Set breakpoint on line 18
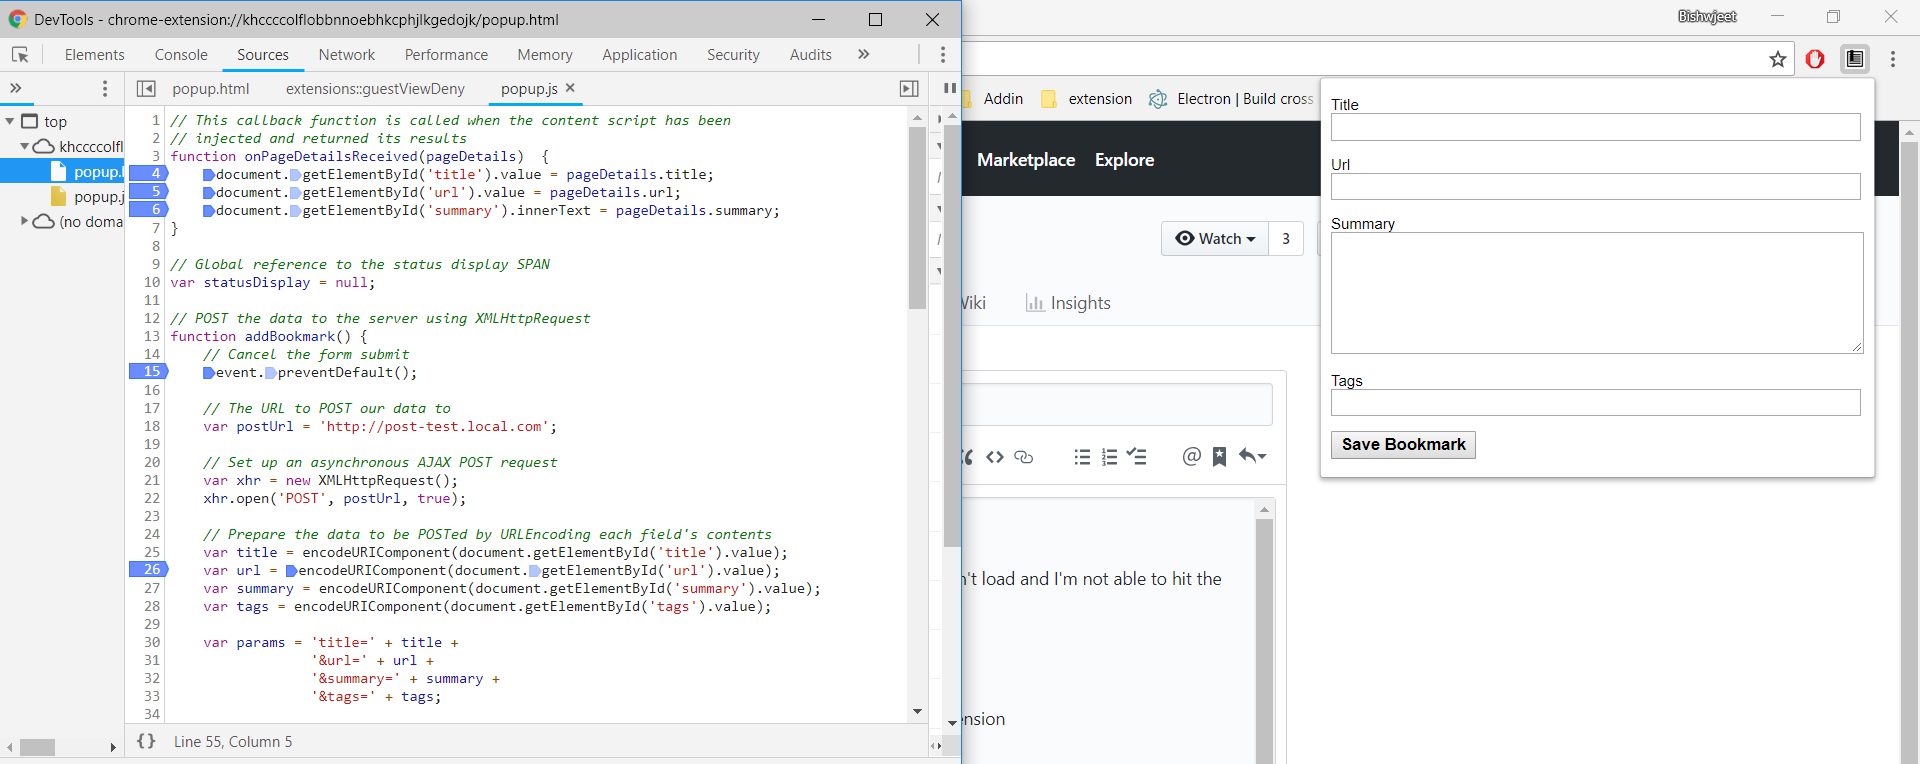This screenshot has height=764, width=1920. point(151,426)
